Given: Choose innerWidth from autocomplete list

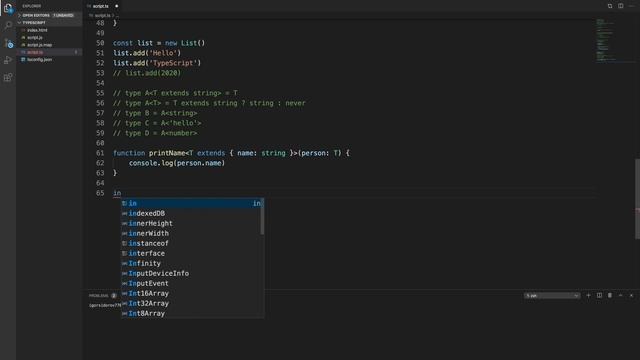Looking at the screenshot, I should click(x=192, y=233).
